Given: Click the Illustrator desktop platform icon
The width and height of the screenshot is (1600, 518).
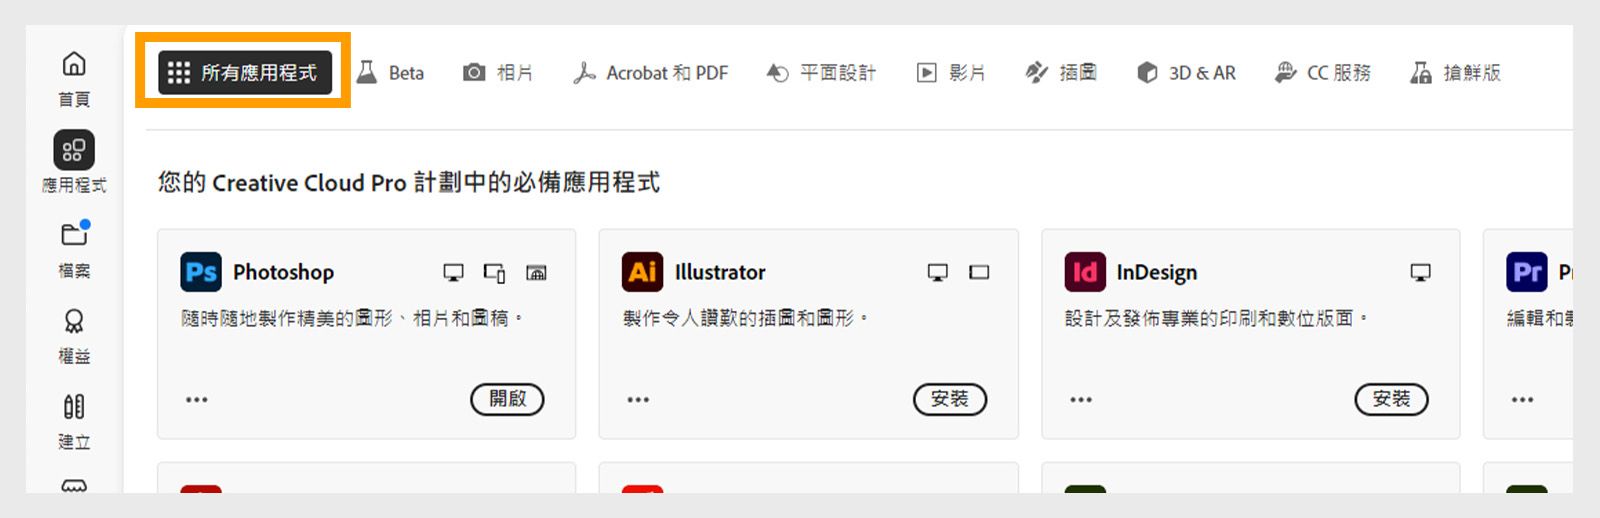Looking at the screenshot, I should click(x=938, y=272).
